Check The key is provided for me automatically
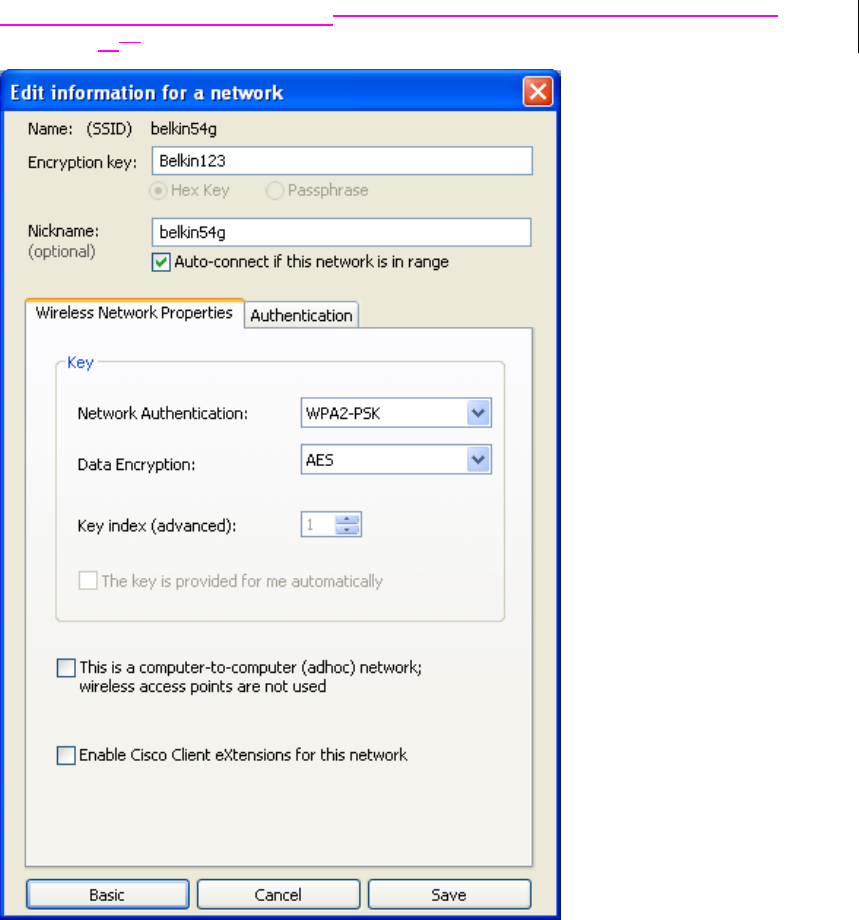The width and height of the screenshot is (859, 920). coord(88,581)
